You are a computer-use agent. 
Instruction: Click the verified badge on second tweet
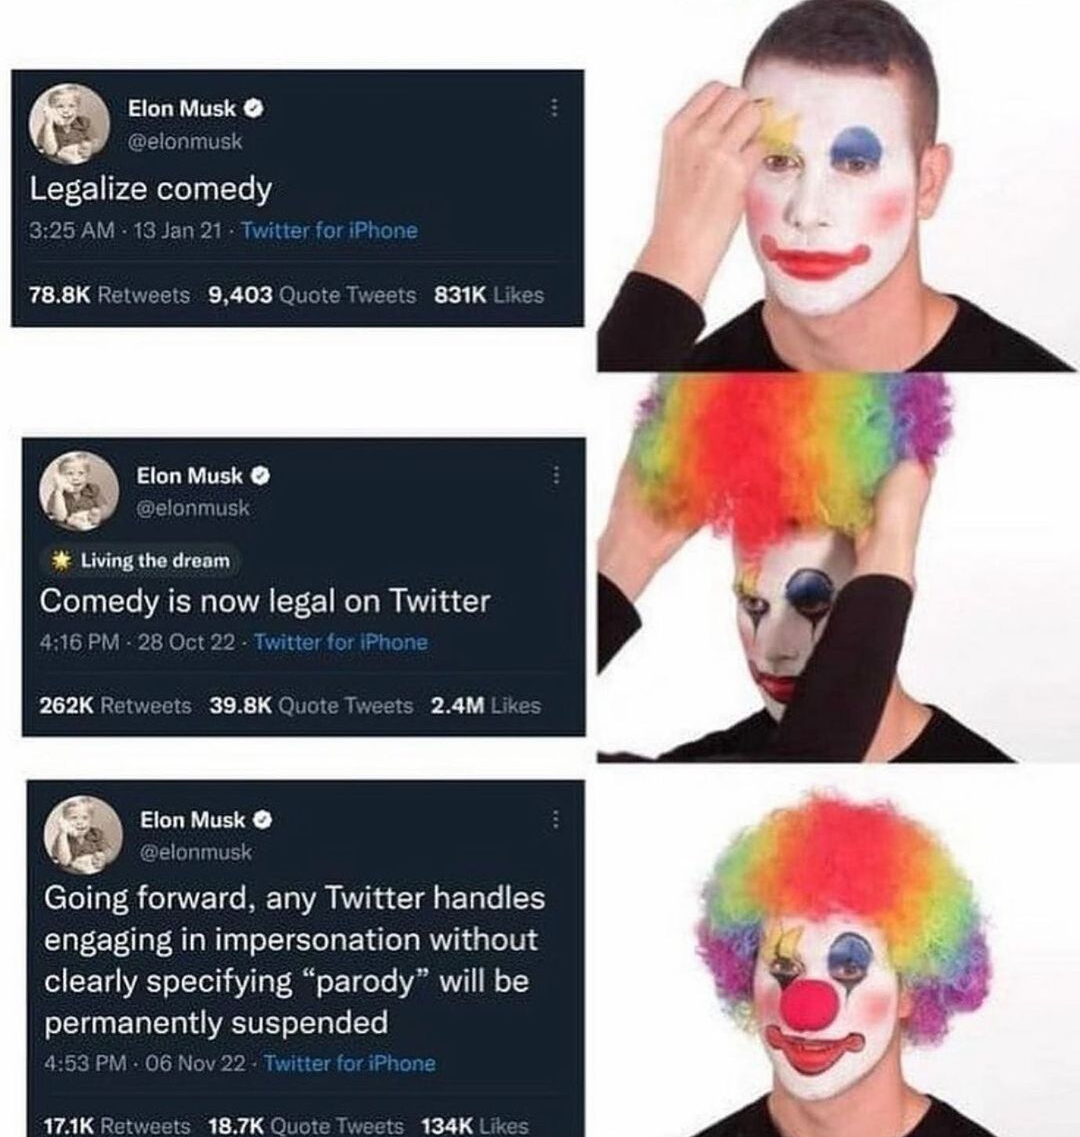pyautogui.click(x=261, y=476)
